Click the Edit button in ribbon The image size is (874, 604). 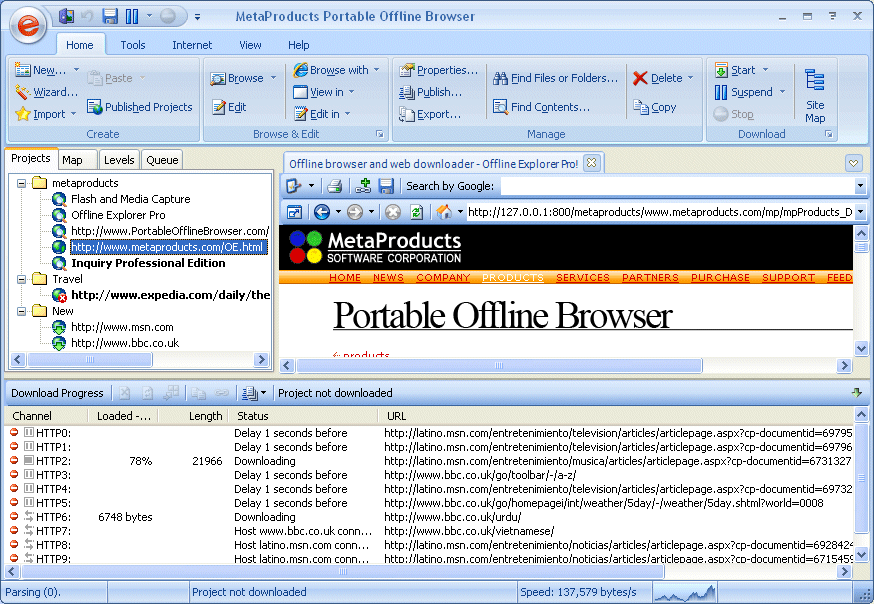click(x=230, y=106)
